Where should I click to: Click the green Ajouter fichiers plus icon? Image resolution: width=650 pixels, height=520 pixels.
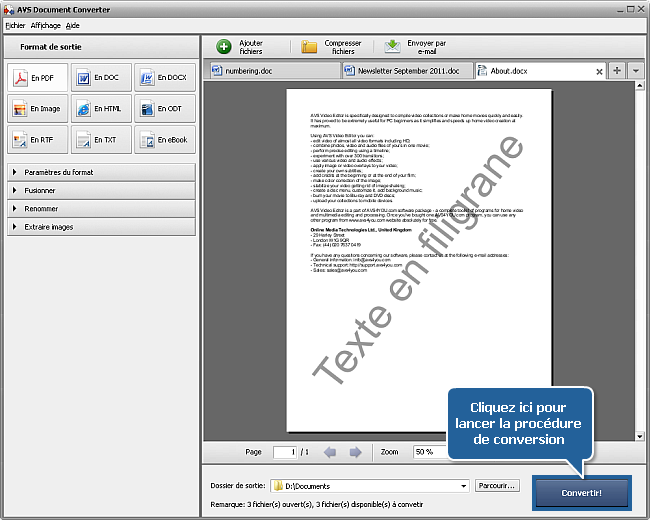[224, 47]
